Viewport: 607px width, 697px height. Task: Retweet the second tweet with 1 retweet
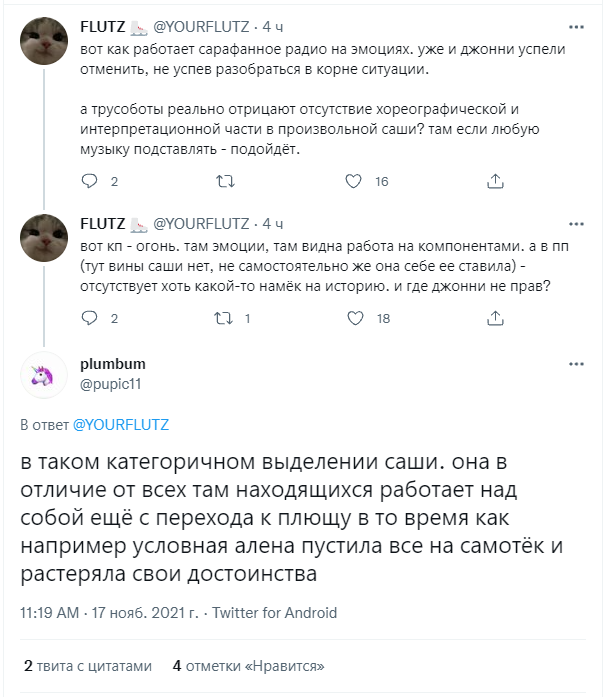[226, 318]
